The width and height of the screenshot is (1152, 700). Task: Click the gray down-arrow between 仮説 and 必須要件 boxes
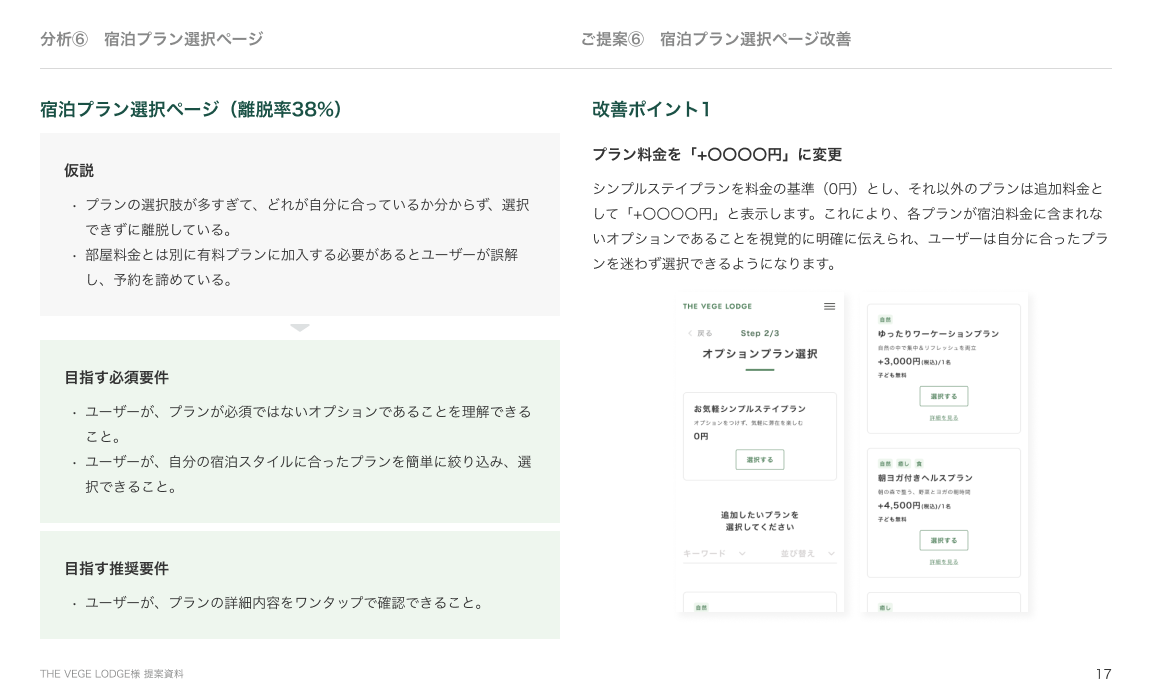coord(300,328)
